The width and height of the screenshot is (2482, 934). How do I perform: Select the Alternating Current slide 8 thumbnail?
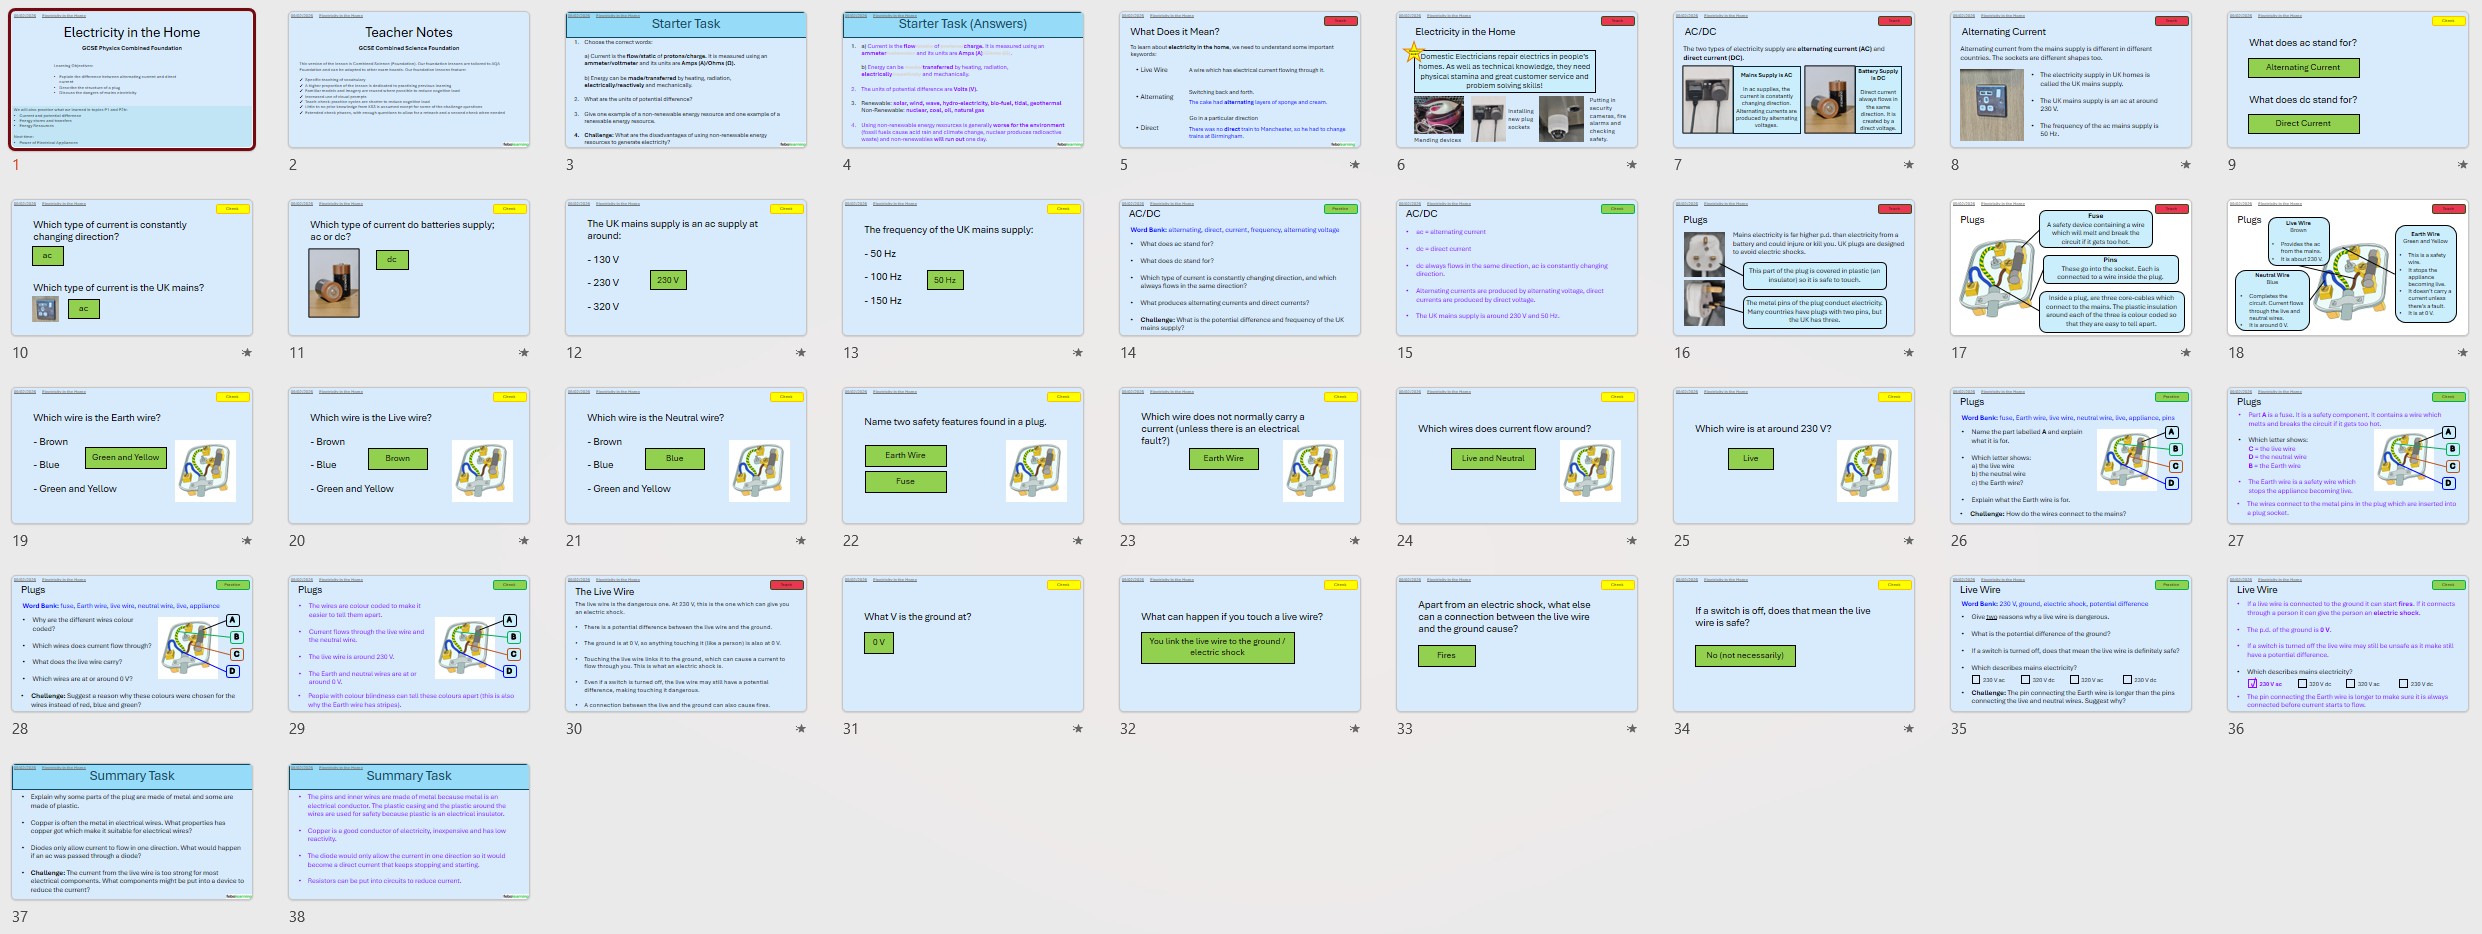[2071, 80]
